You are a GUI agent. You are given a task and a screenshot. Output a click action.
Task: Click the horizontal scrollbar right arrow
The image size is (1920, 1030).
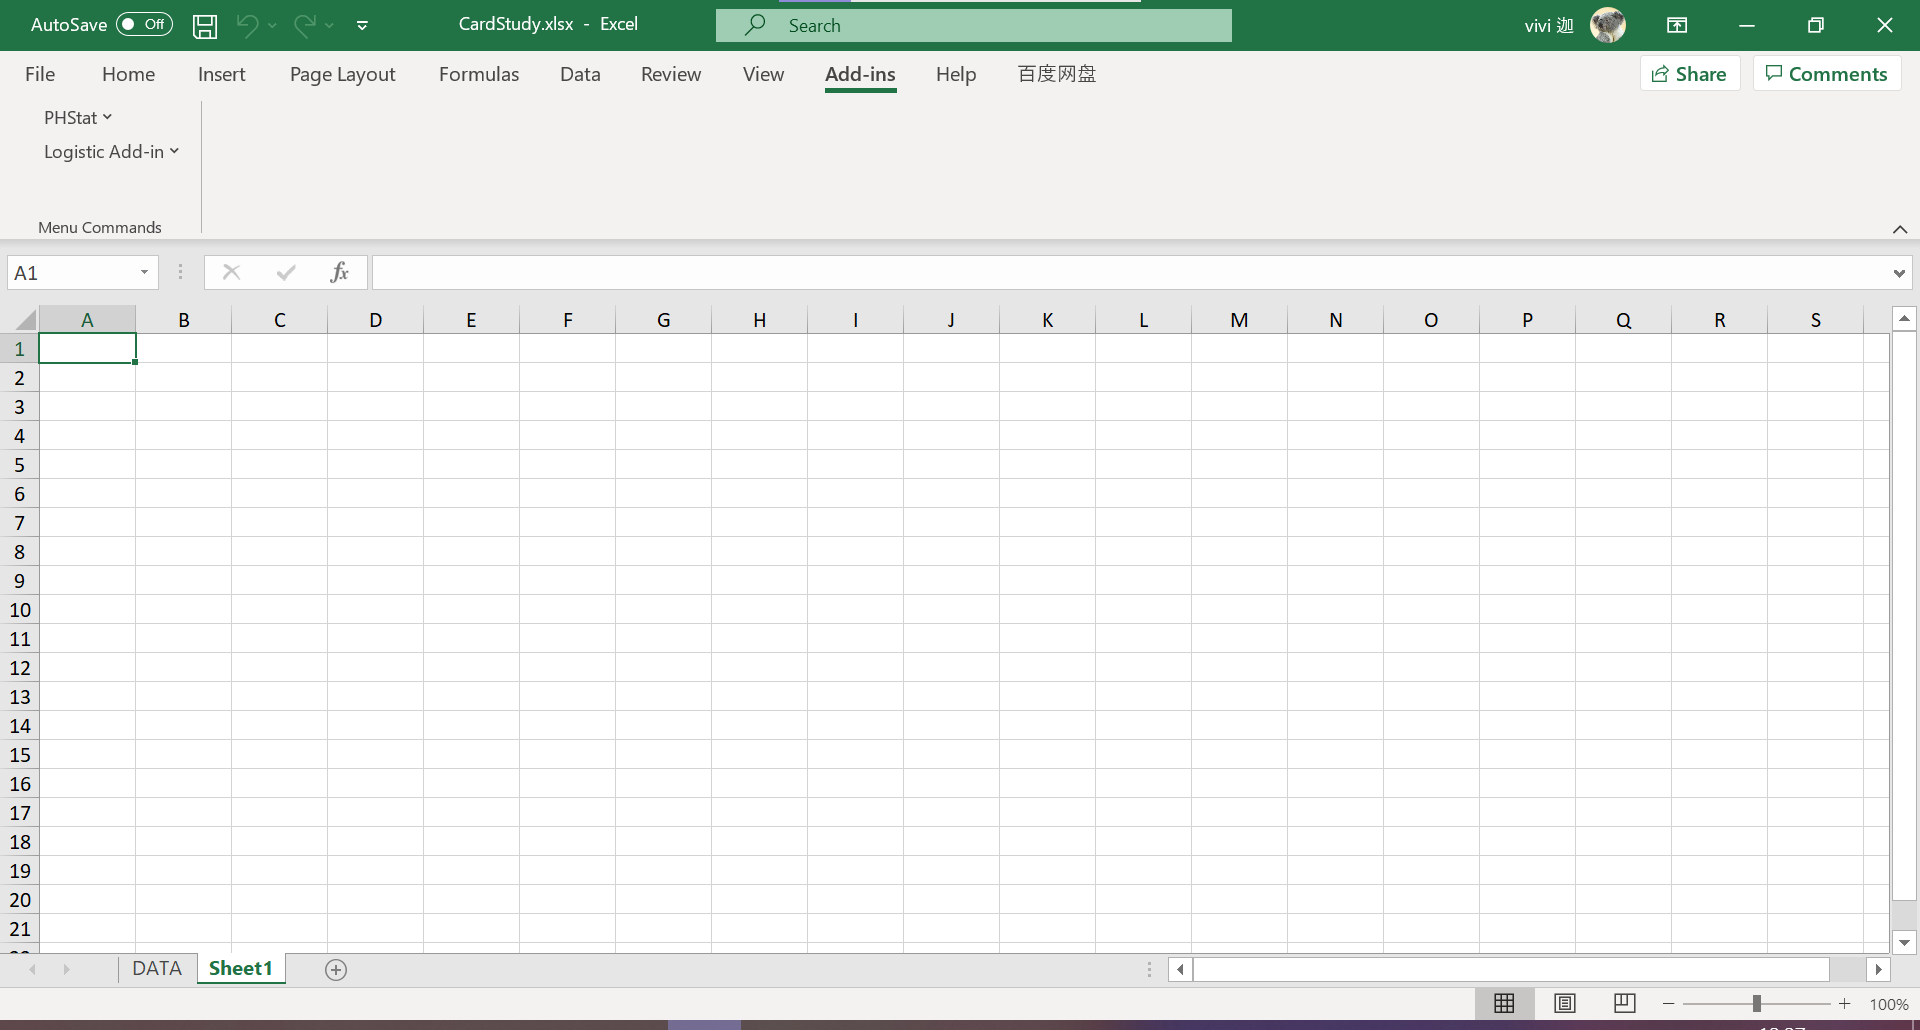click(1878, 969)
